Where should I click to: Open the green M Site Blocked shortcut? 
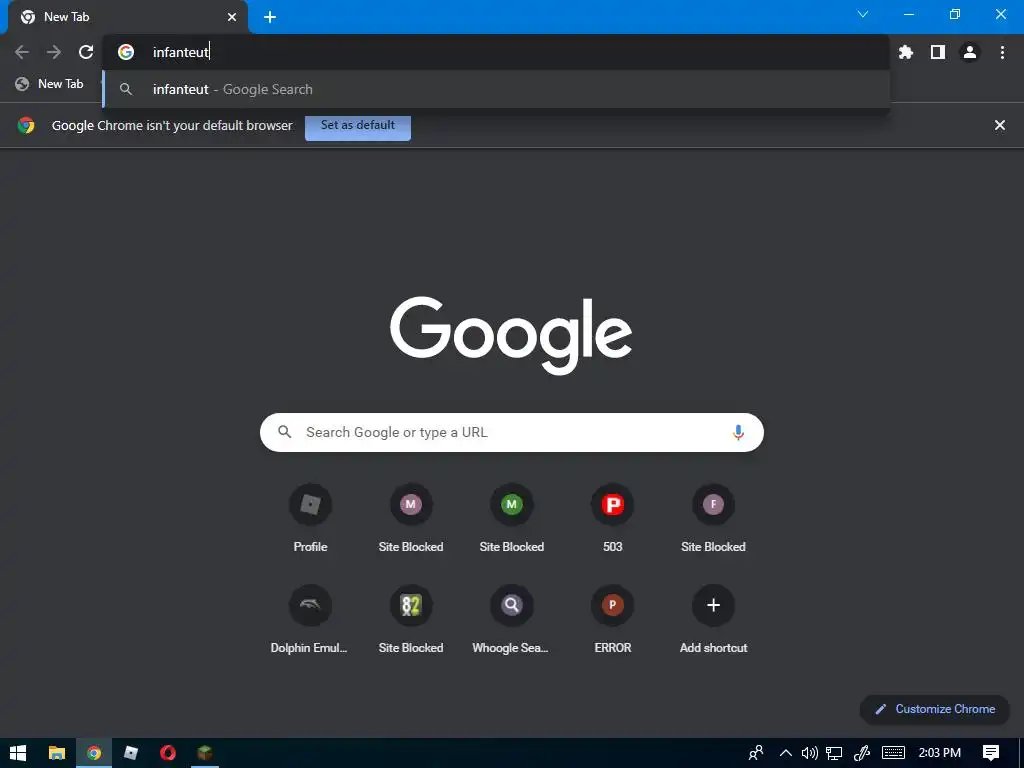tap(511, 519)
